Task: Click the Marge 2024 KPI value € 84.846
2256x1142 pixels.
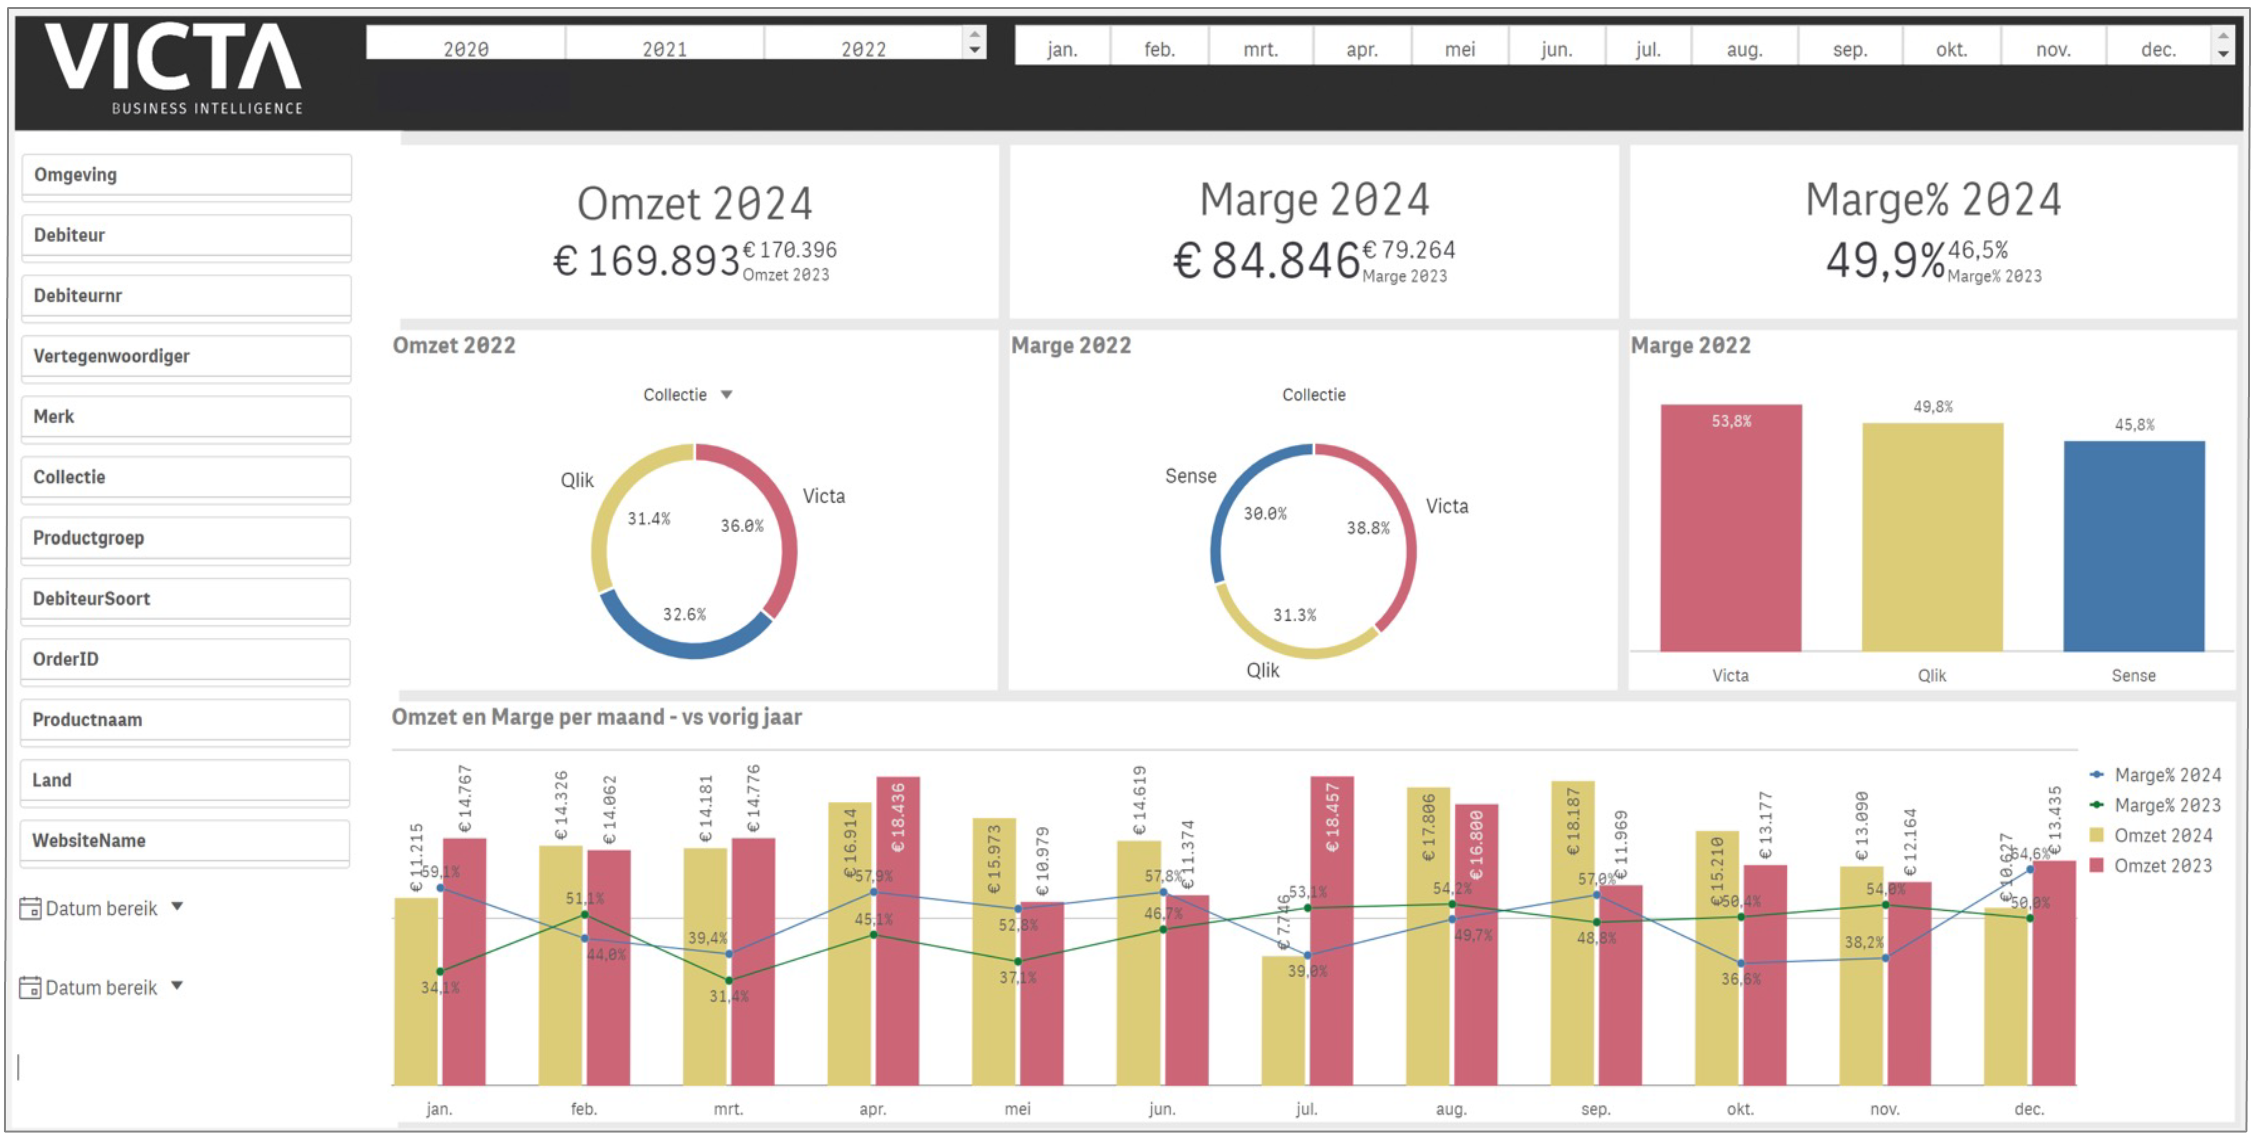Action: [x=1266, y=261]
